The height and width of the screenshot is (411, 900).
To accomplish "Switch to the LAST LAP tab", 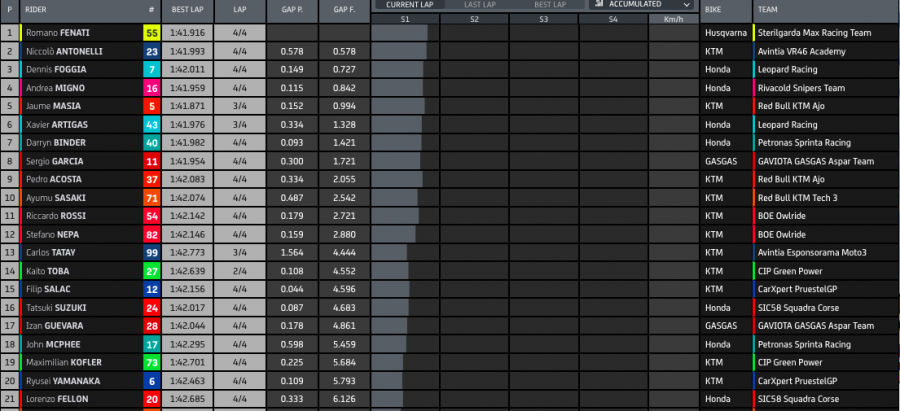I will [x=483, y=5].
